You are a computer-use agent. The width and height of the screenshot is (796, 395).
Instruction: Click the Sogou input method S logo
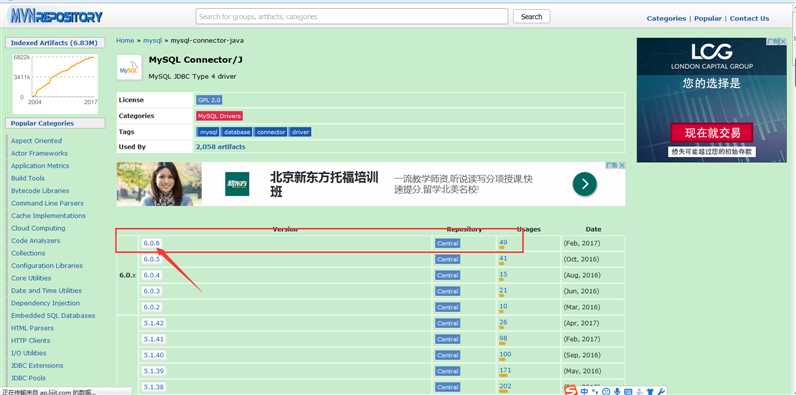pos(571,390)
